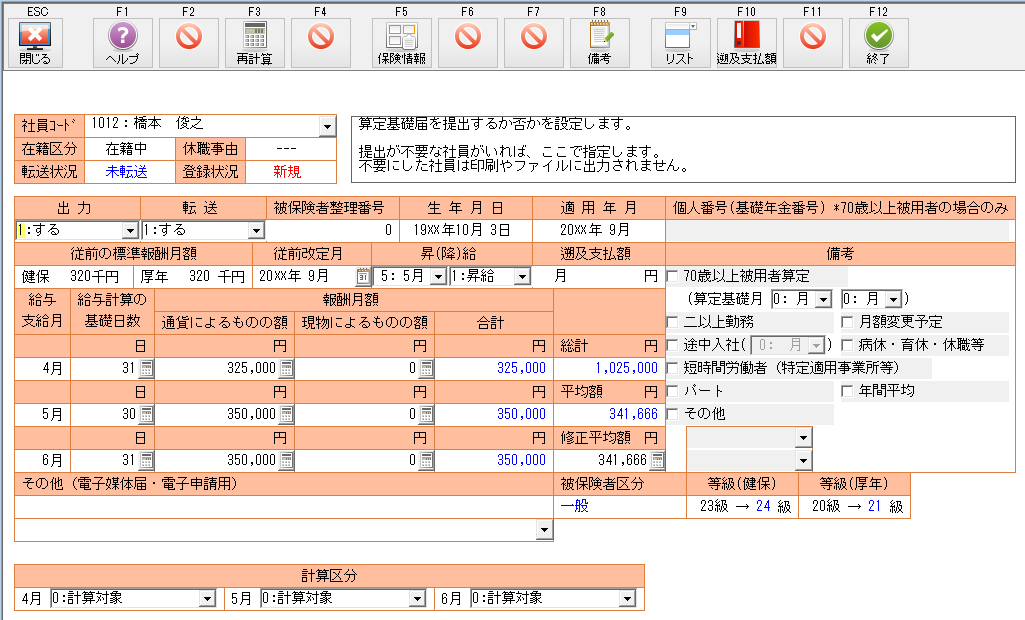Check 70歳以上被用者算定 checkbox

pyautogui.click(x=673, y=276)
